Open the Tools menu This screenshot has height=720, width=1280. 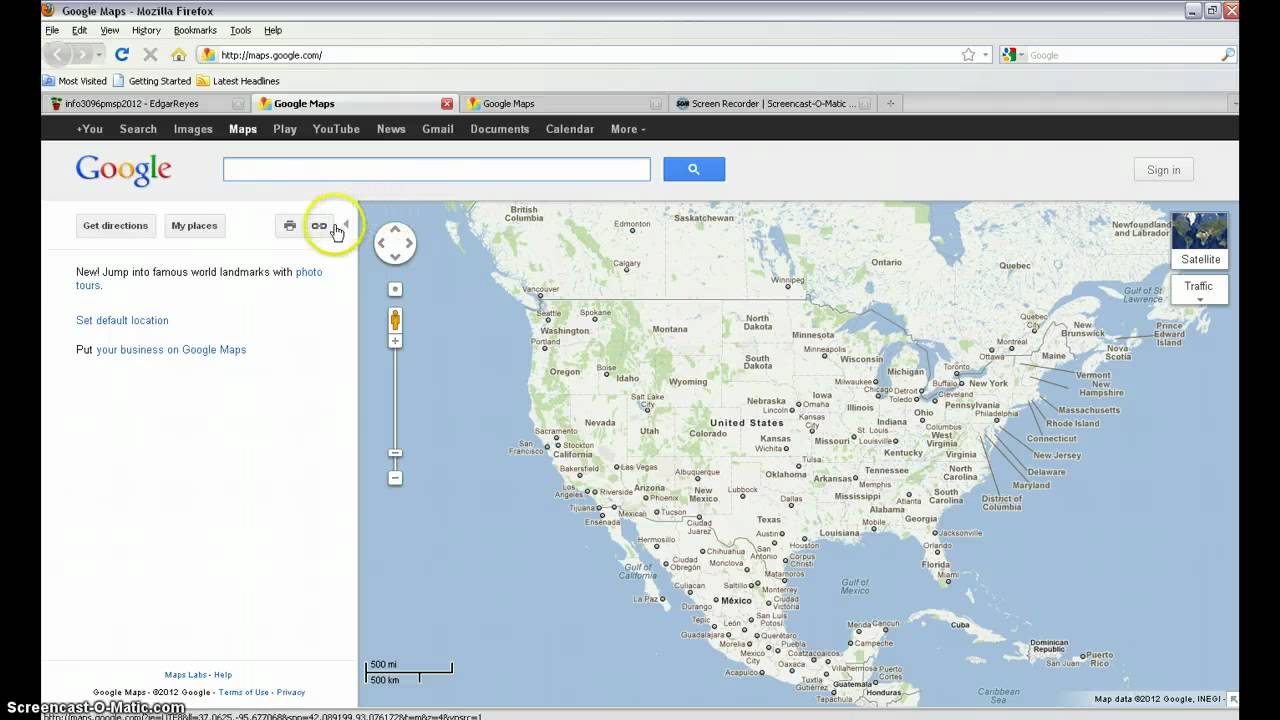241,30
